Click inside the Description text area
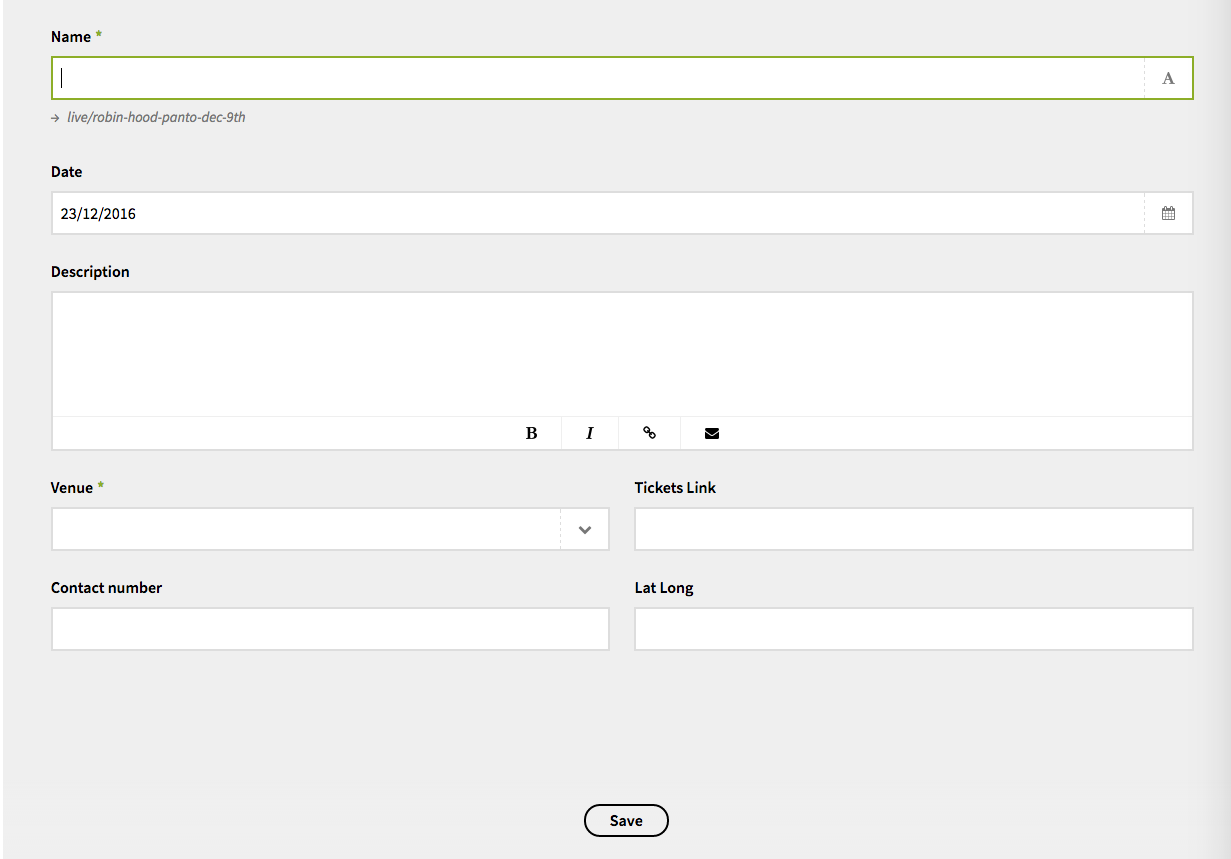The width and height of the screenshot is (1231, 859). coord(622,354)
